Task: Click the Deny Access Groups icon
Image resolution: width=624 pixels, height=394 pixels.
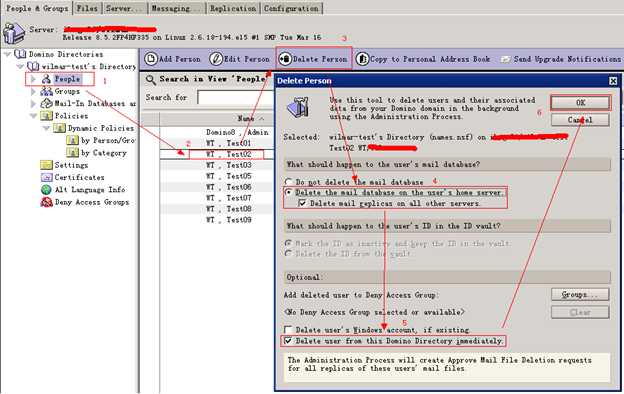Action: coord(46,202)
